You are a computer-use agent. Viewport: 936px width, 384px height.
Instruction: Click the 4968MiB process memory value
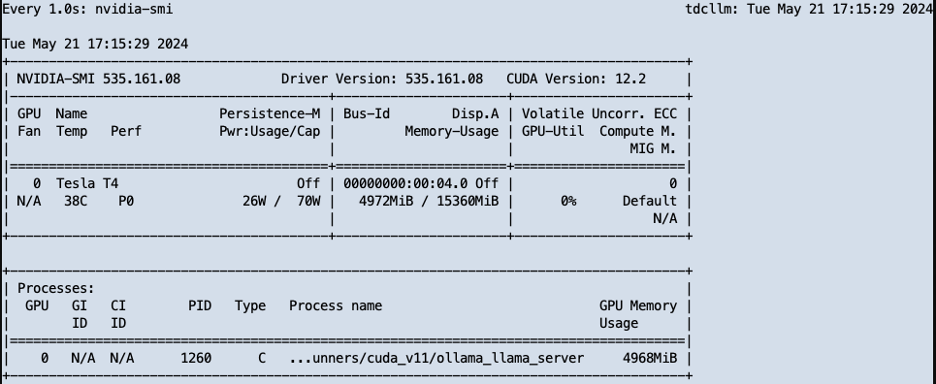[x=650, y=358]
